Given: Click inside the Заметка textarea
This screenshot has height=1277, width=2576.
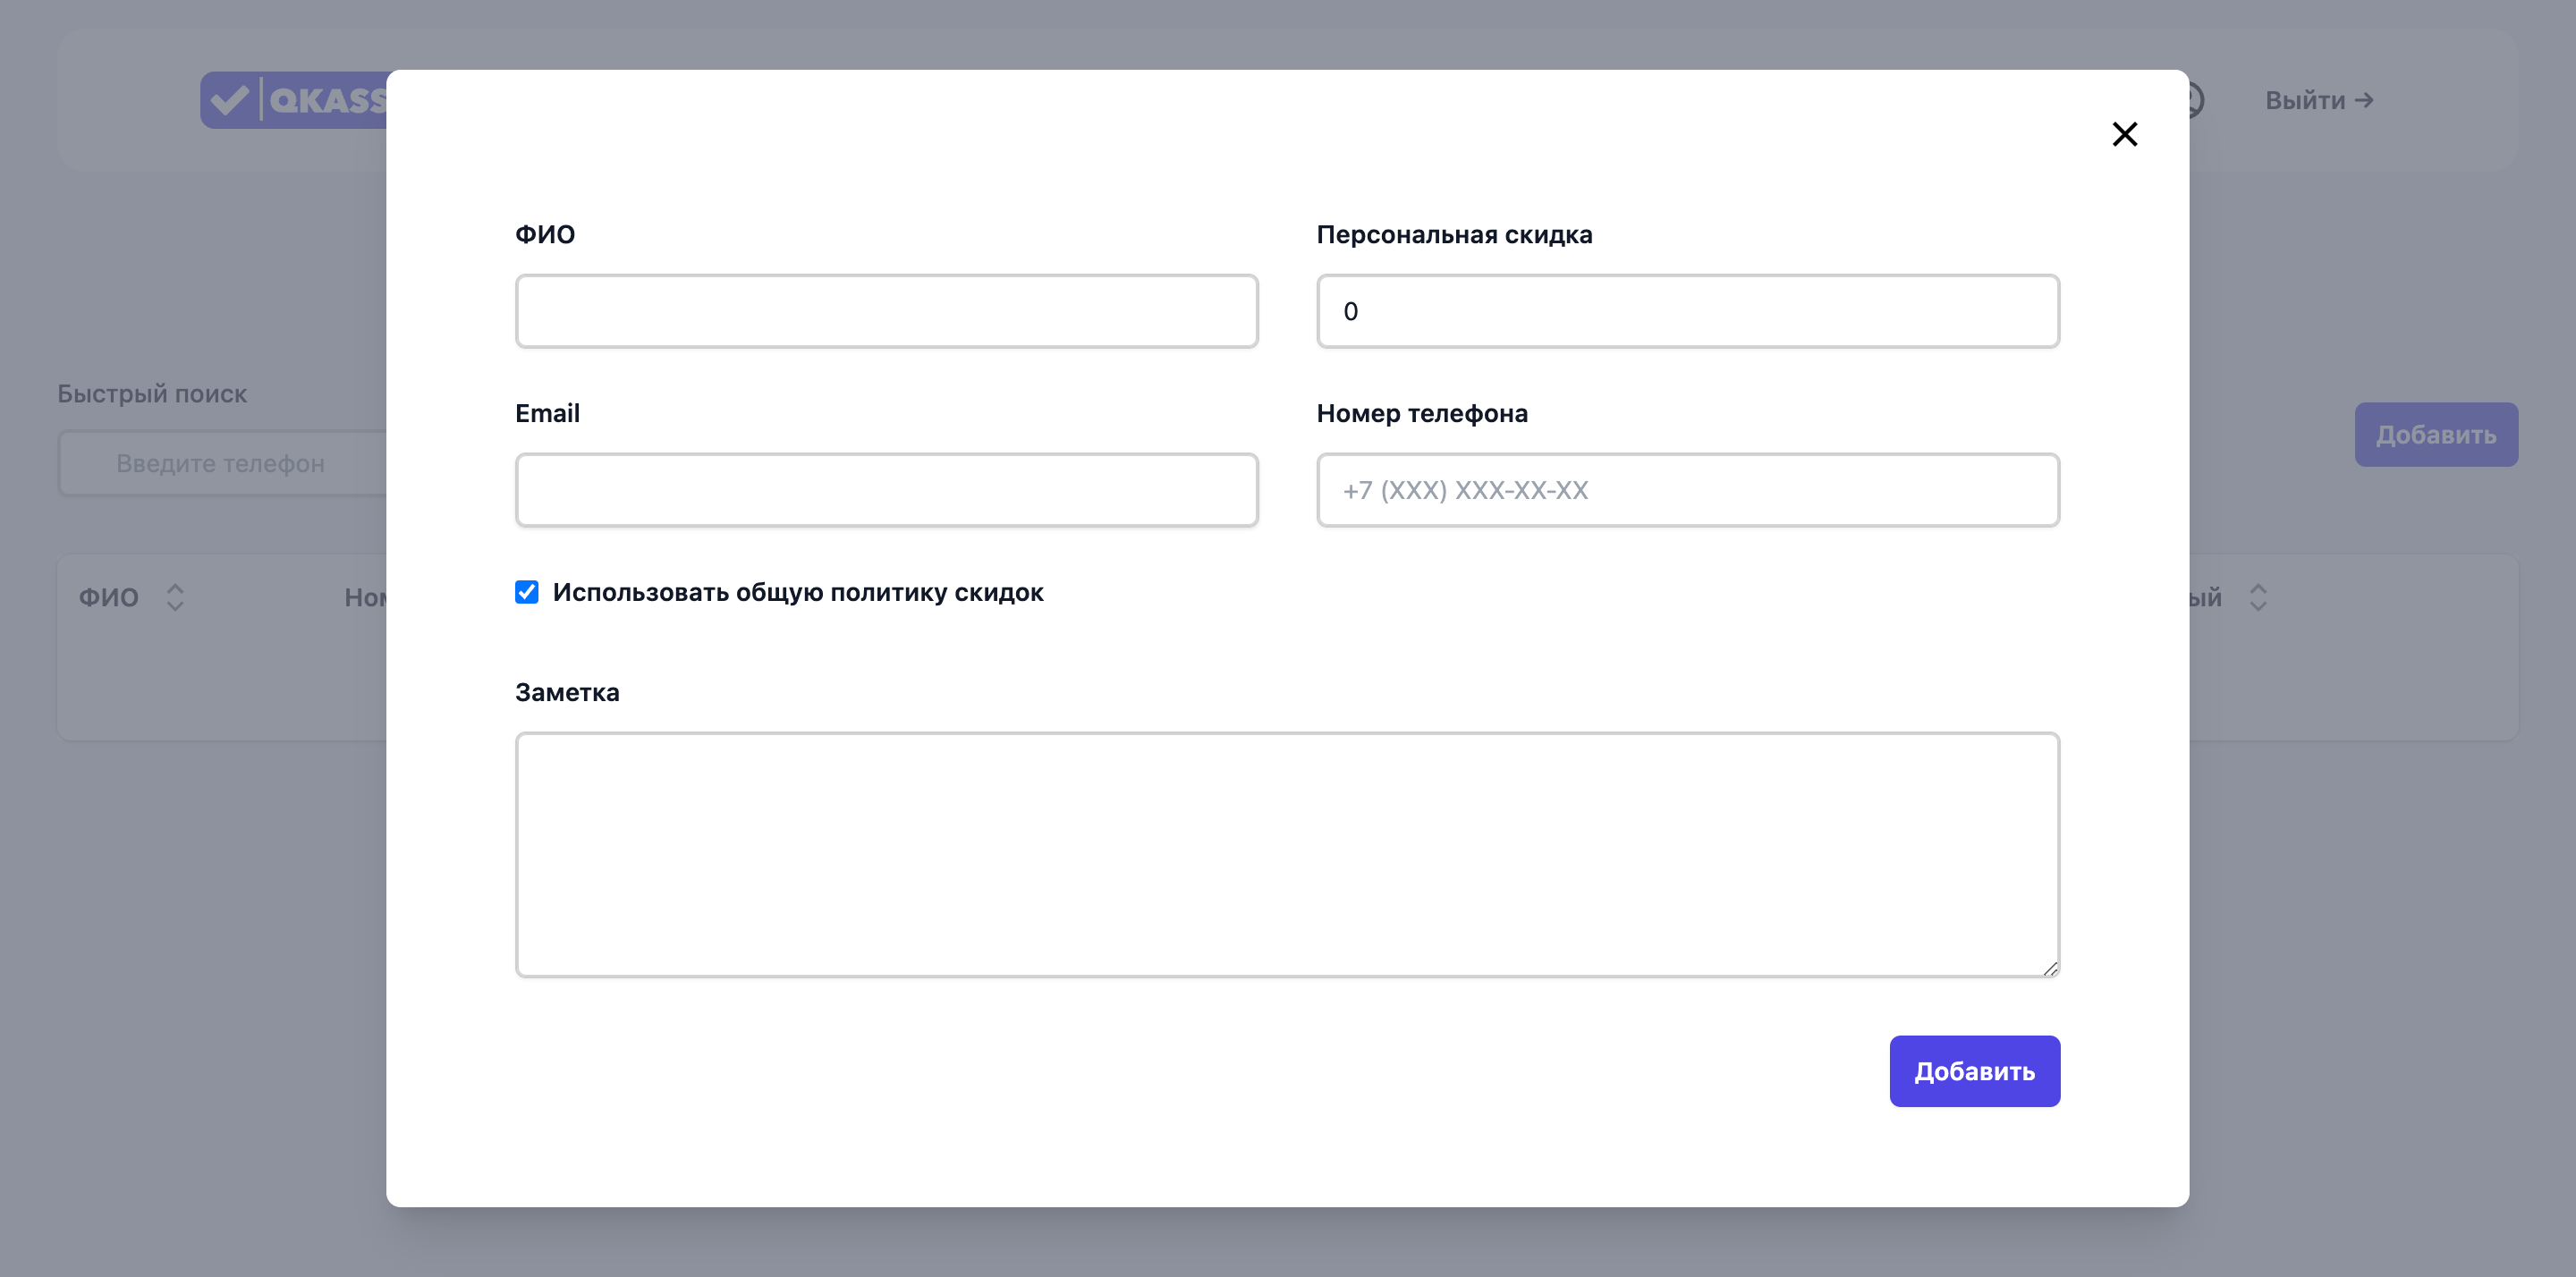Looking at the screenshot, I should 1286,854.
